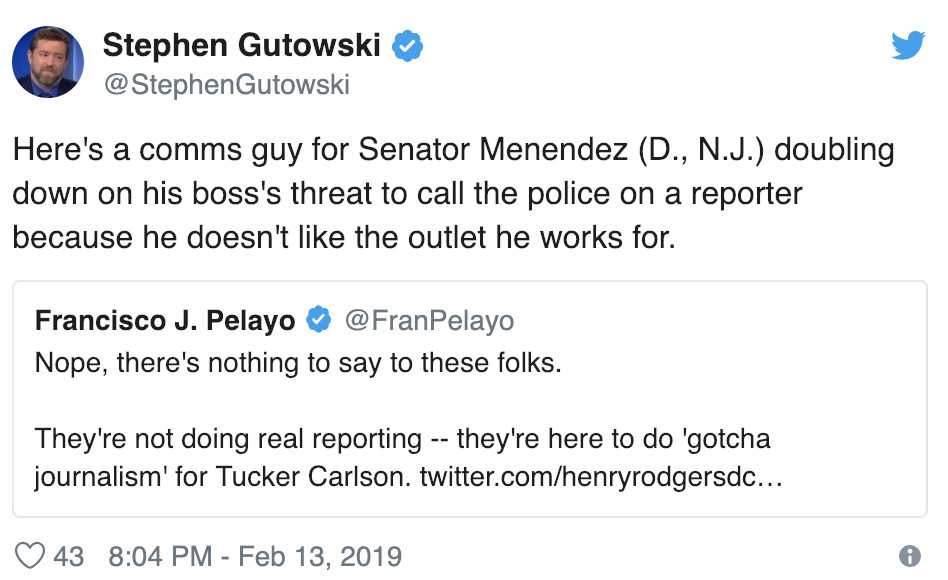Click "Tucker Carlson" in the quoted tweet
Screen dimensions: 948x580
[310, 476]
